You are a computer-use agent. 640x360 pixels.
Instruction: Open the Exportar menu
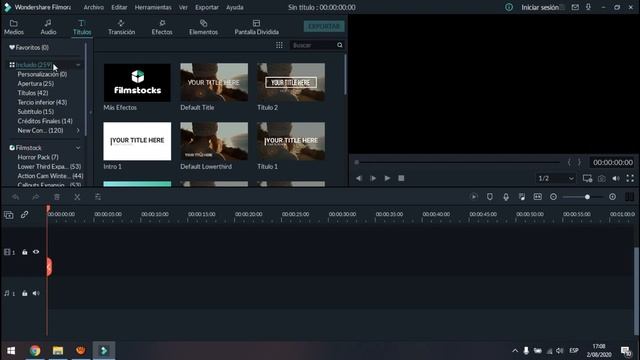click(207, 7)
